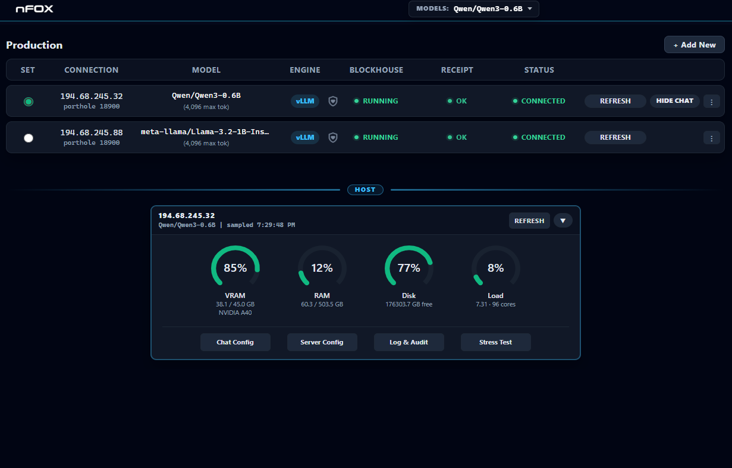Viewport: 732px width, 468px height.
Task: Click the Qwen/Qwen3-0.6B model name in the table
Action: [x=206, y=95]
